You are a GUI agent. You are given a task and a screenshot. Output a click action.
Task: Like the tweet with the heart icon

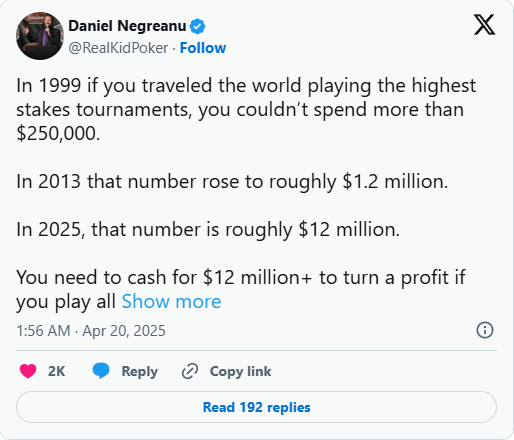pos(28,371)
